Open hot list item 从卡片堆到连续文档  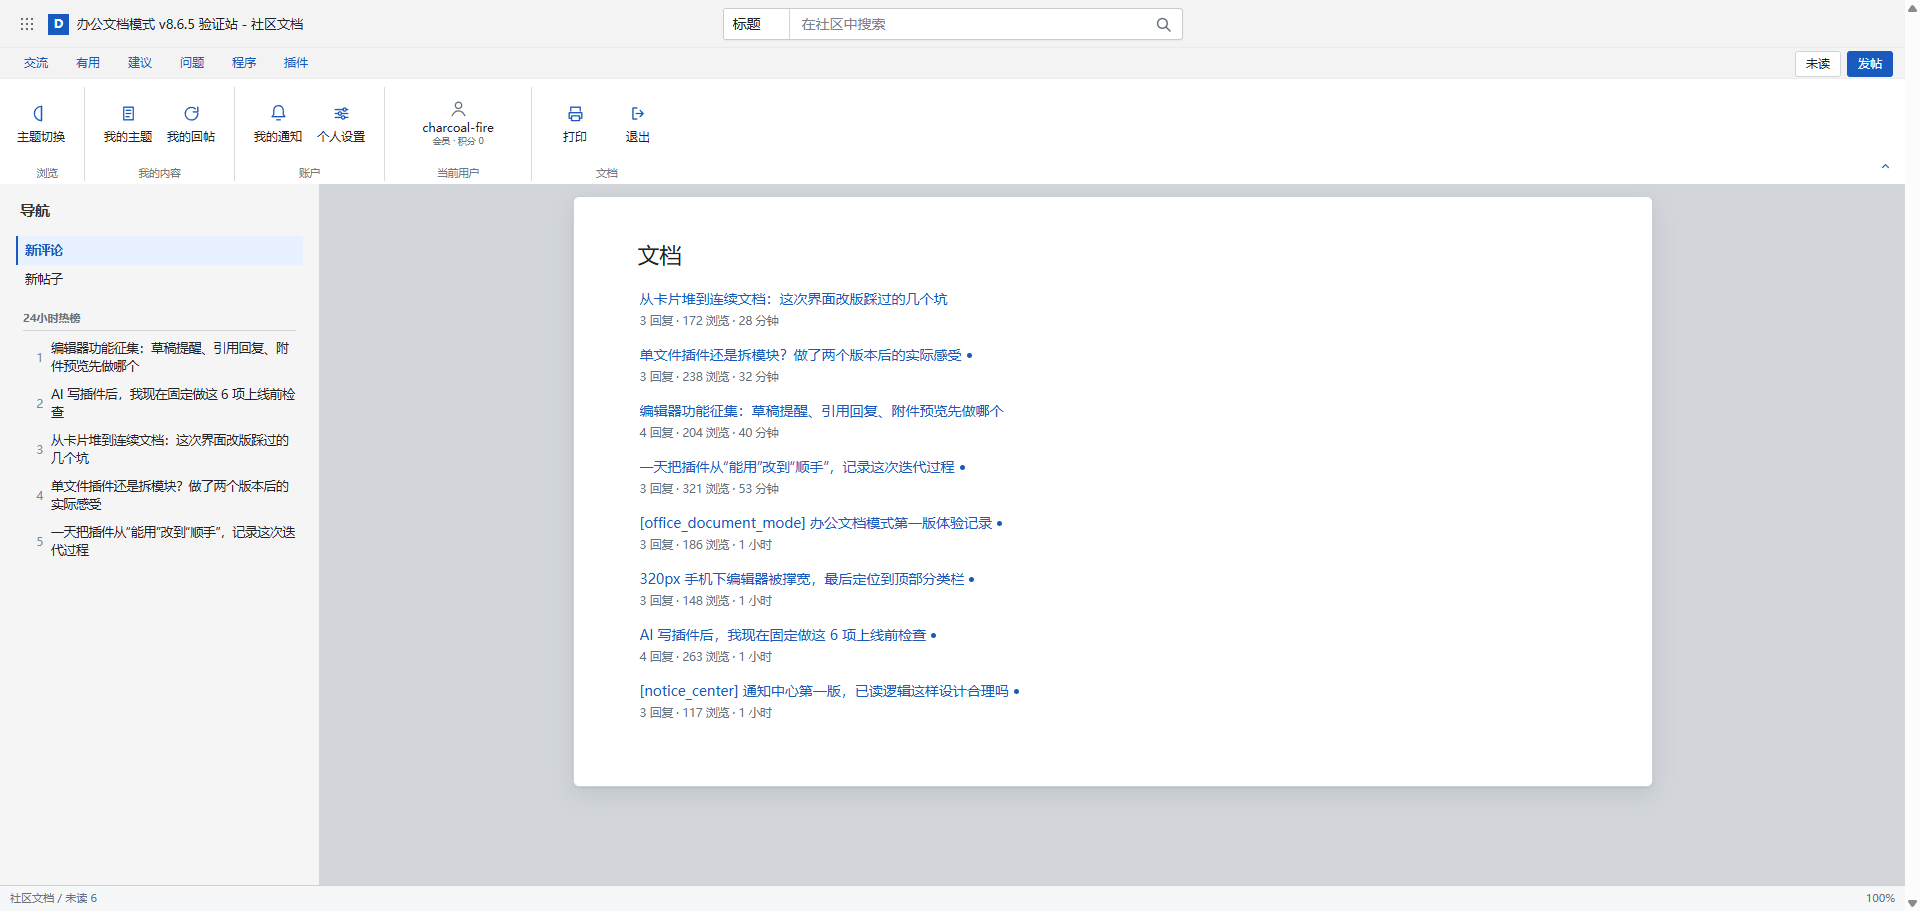click(172, 449)
